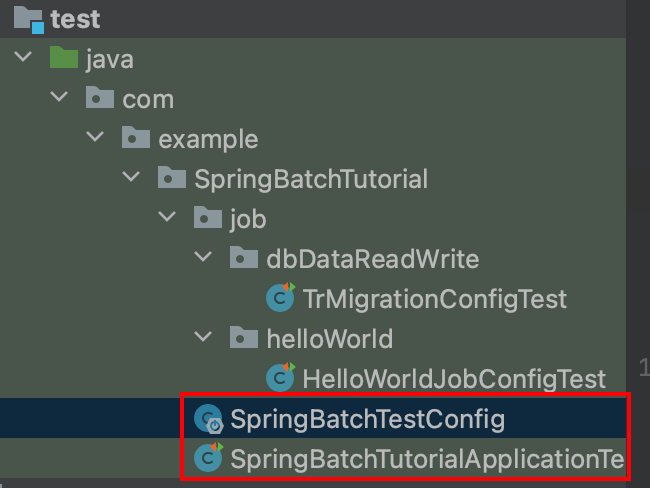Image resolution: width=650 pixels, height=488 pixels.
Task: Click the SpringBatchTestConfig Spring class icon
Action: tap(209, 418)
